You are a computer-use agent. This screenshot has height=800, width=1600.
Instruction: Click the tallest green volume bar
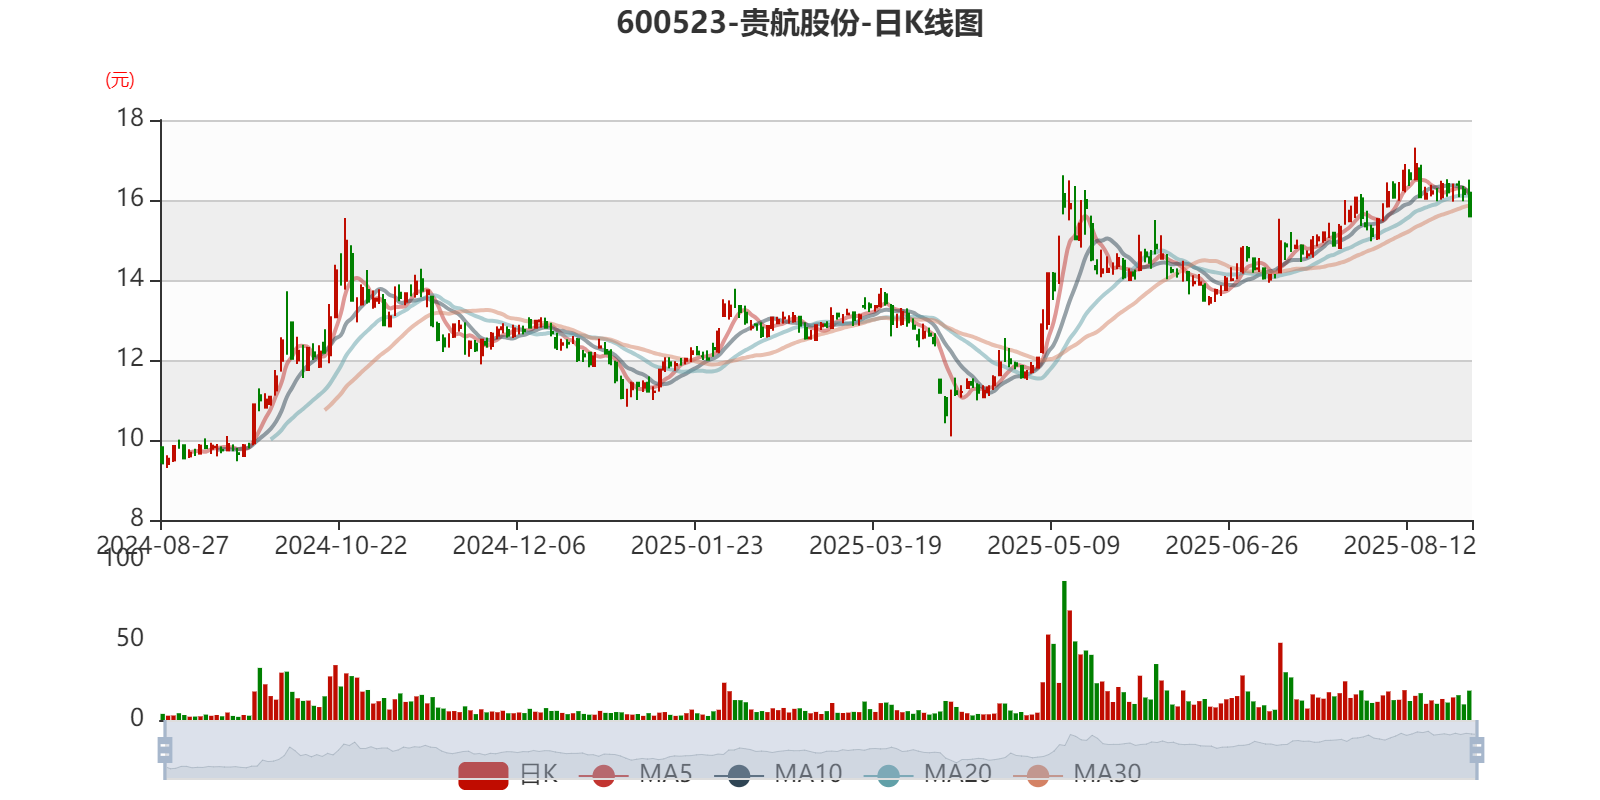pos(1064,650)
